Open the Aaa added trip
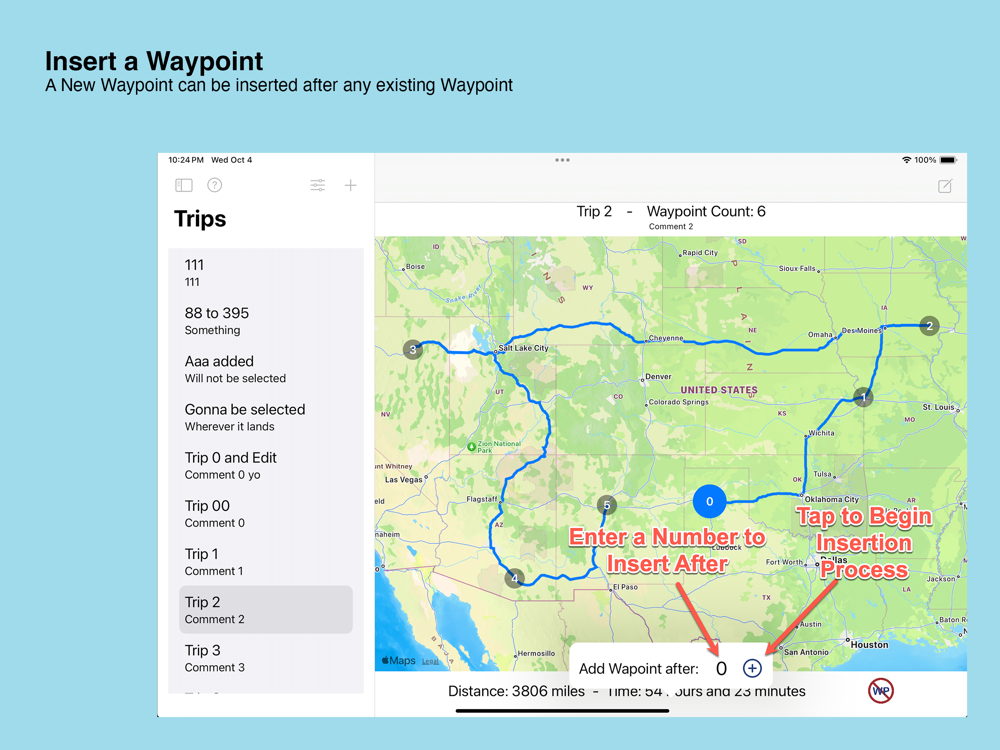The height and width of the screenshot is (750, 1000). coord(266,369)
